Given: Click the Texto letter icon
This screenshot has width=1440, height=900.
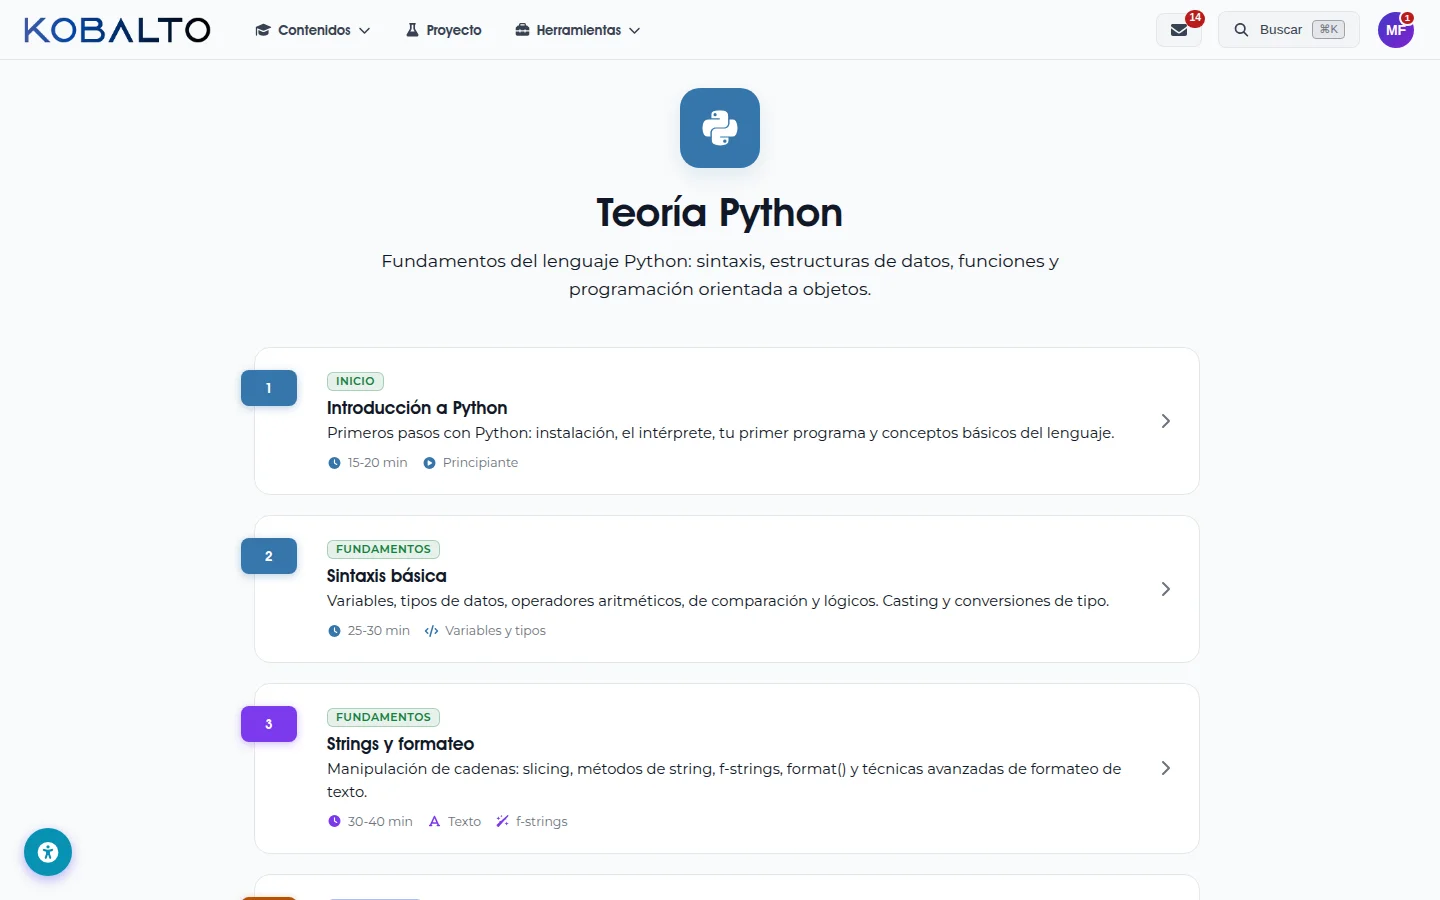Looking at the screenshot, I should click(x=434, y=822).
